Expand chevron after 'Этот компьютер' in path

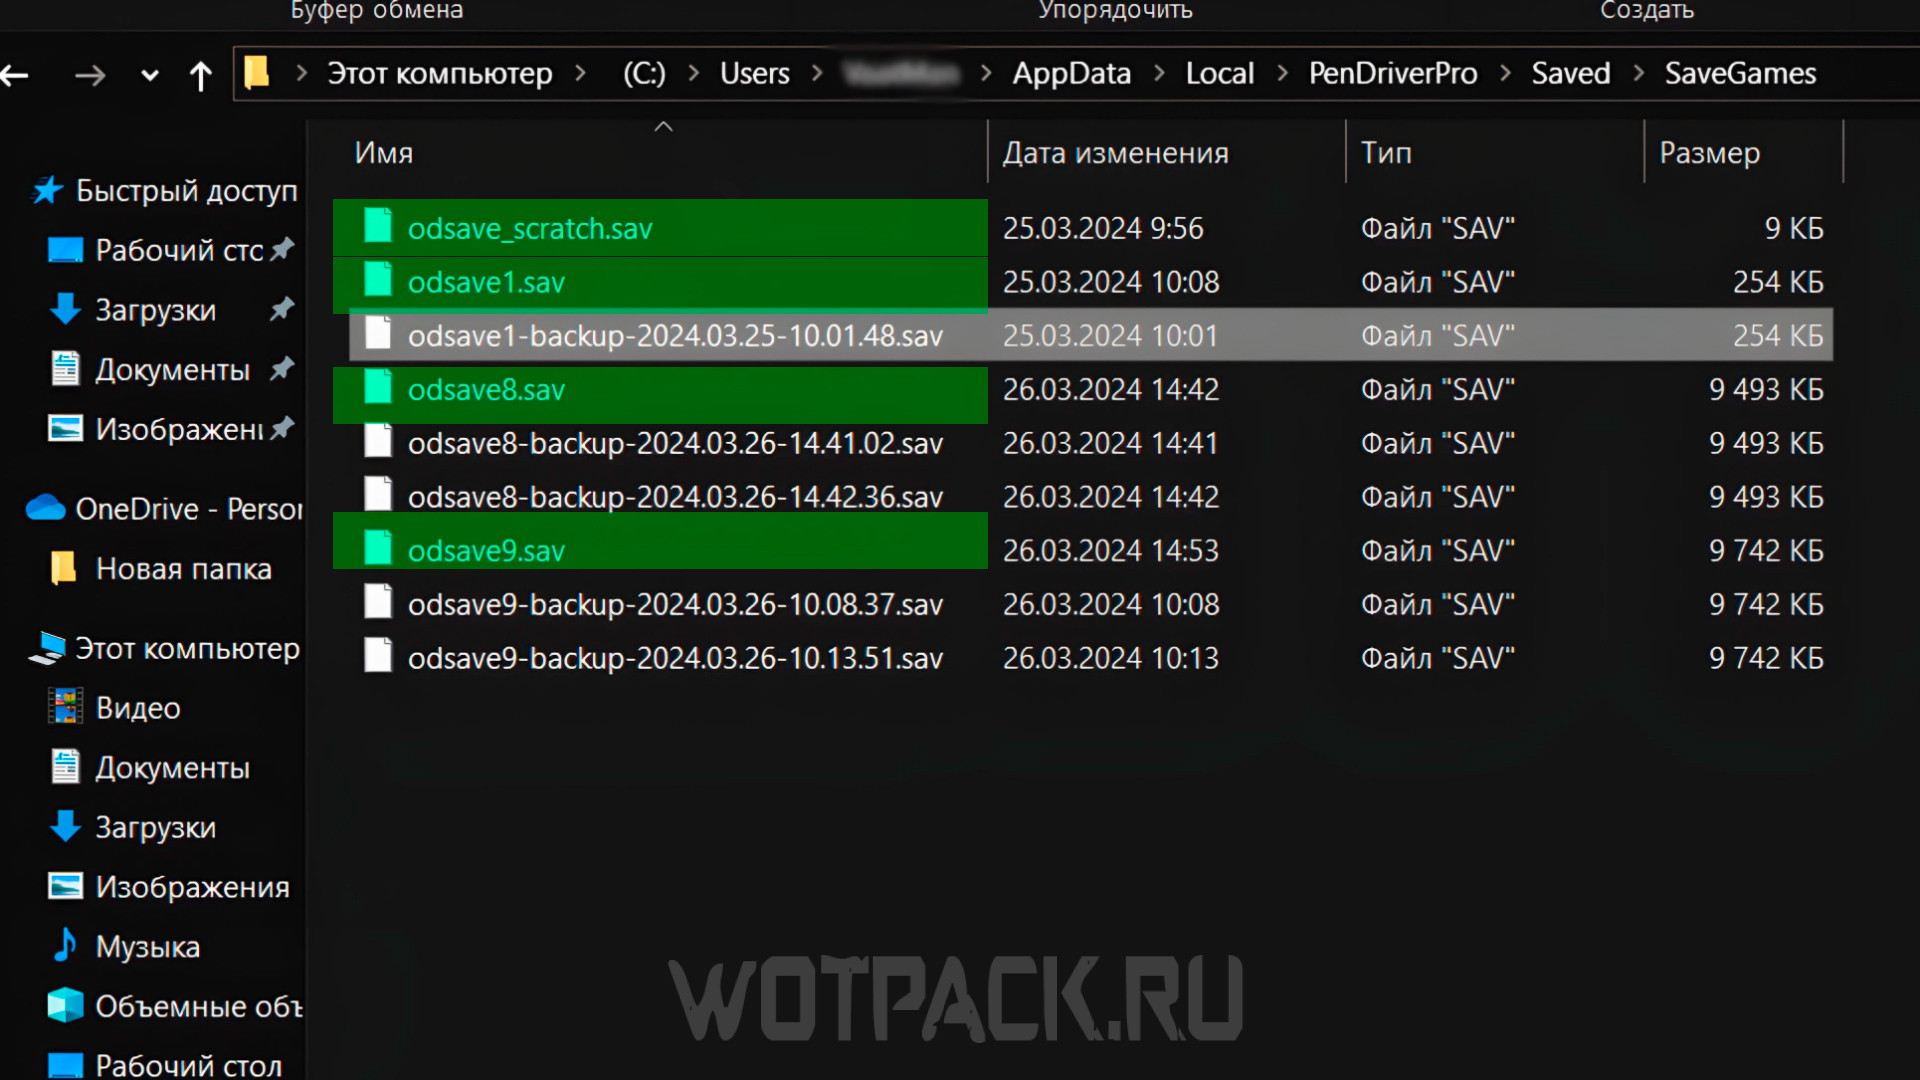tap(580, 73)
